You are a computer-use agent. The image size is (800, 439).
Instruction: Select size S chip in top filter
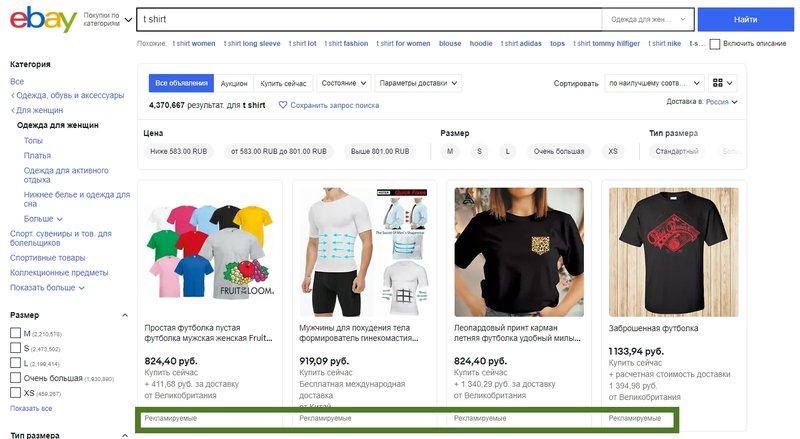point(479,151)
